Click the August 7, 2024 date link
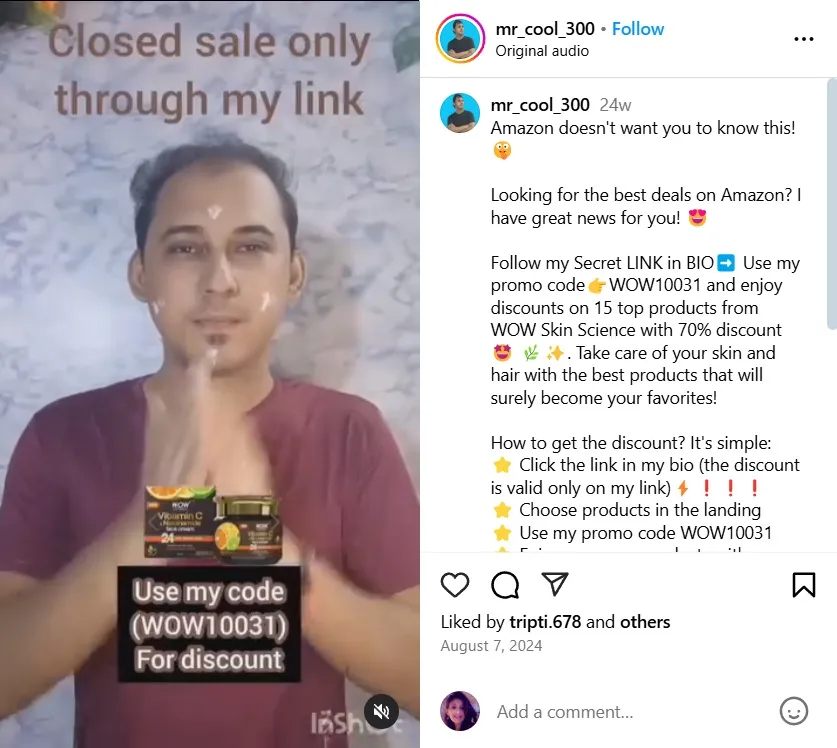Image resolution: width=837 pixels, height=748 pixels. 491,646
